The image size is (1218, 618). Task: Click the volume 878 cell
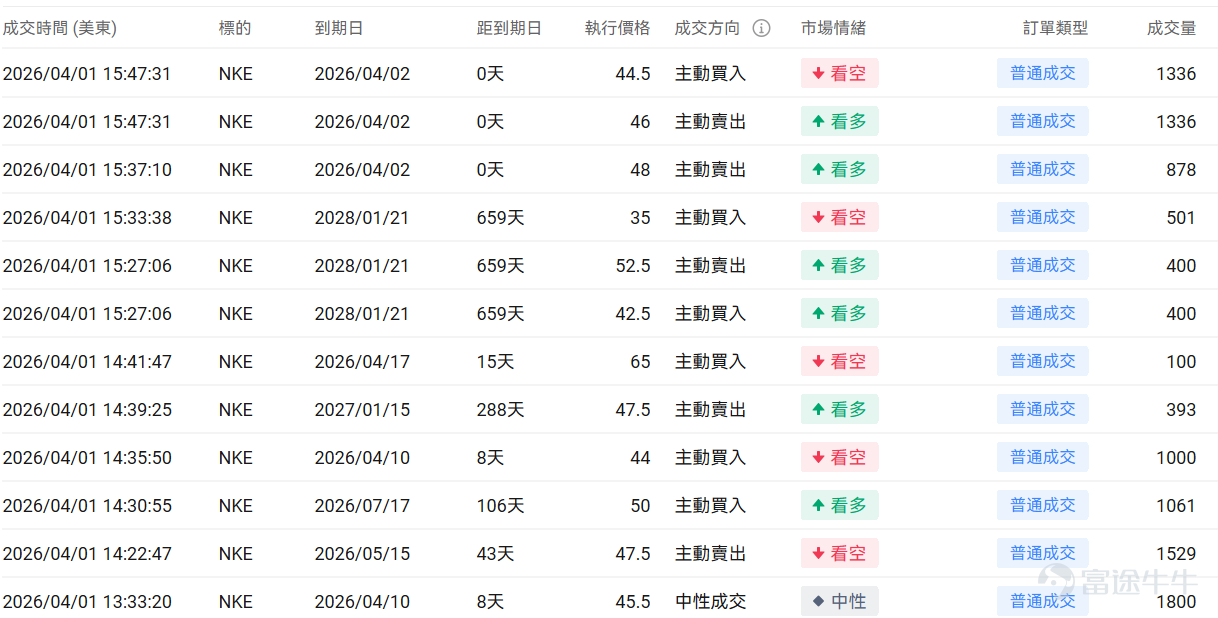1181,170
